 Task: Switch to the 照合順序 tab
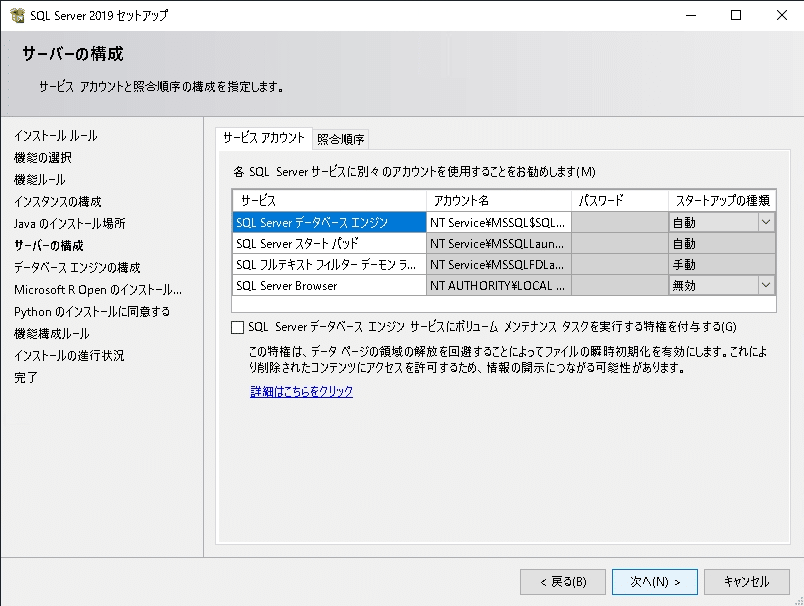tap(340, 139)
